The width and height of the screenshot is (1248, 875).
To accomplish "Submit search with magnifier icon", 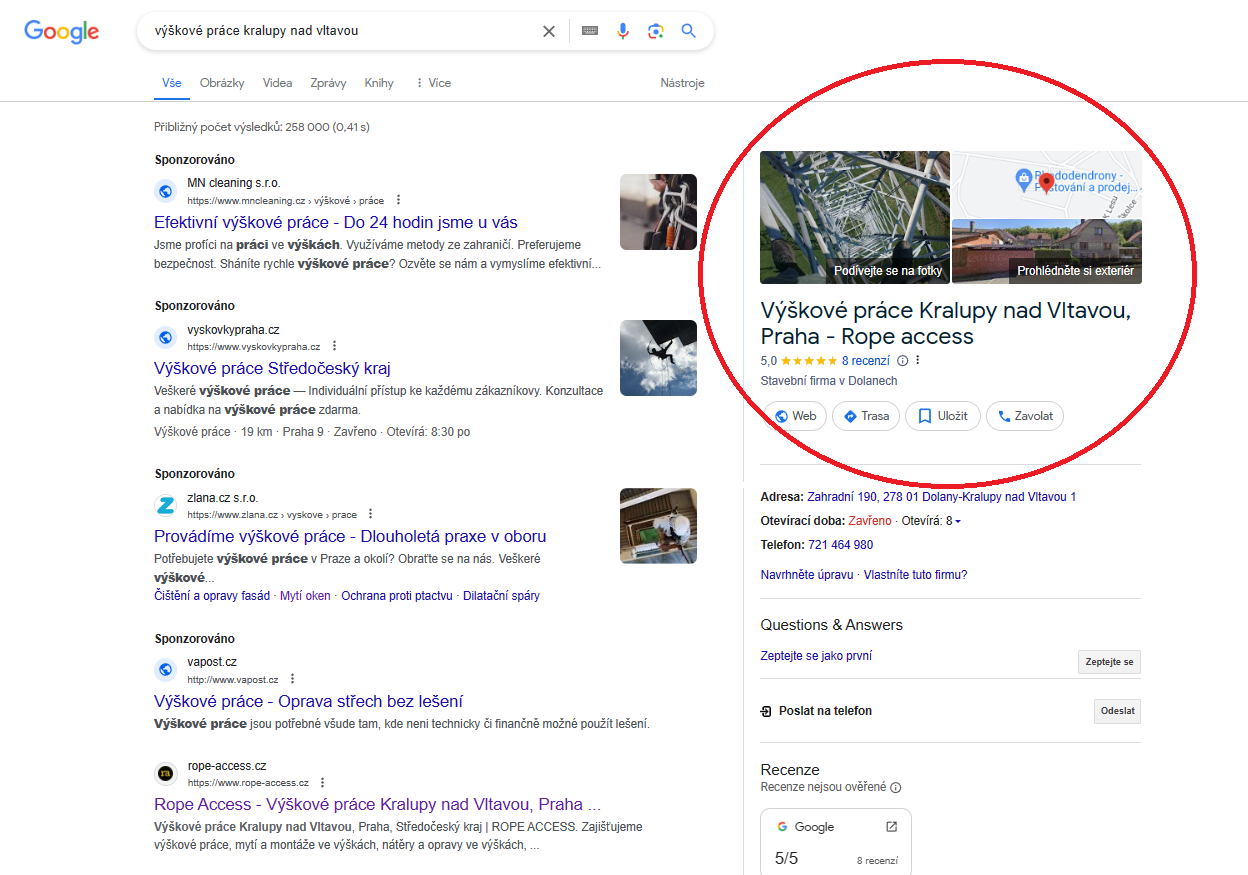I will click(x=689, y=31).
